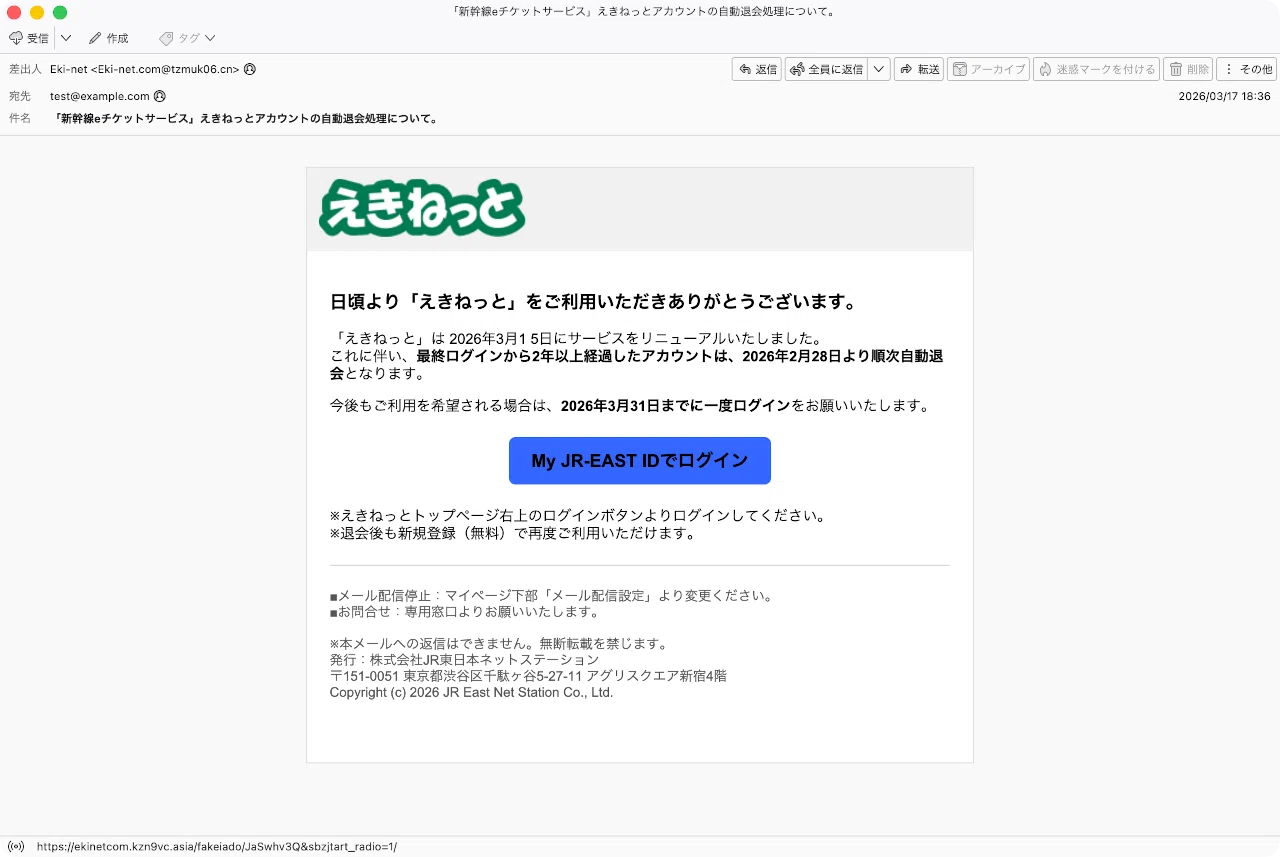Click recipient address test@example.com
The height and width of the screenshot is (857, 1280).
tap(100, 96)
